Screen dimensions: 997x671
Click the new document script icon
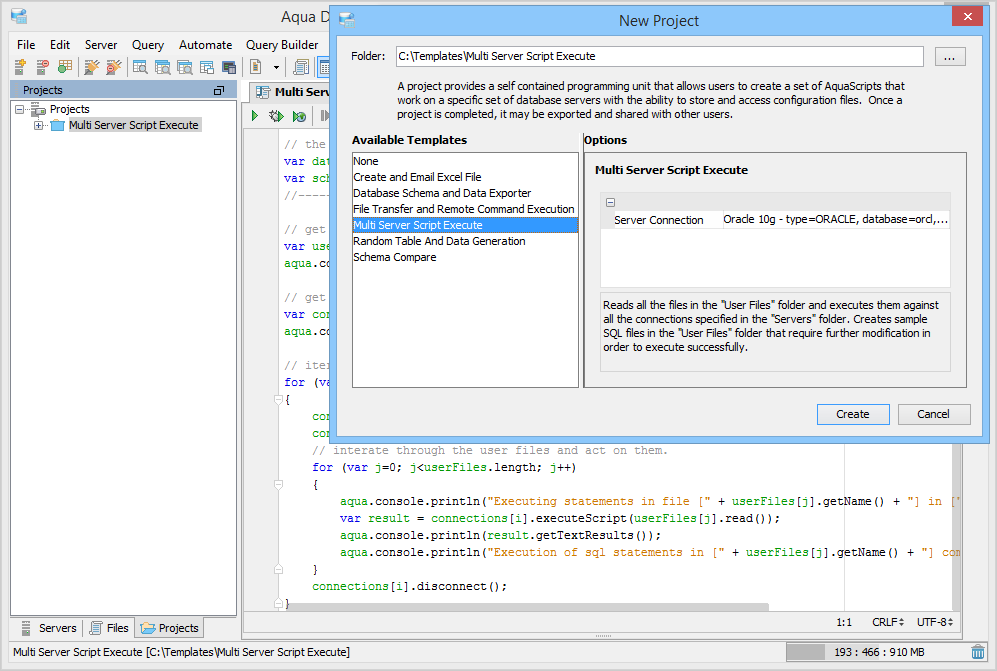256,66
